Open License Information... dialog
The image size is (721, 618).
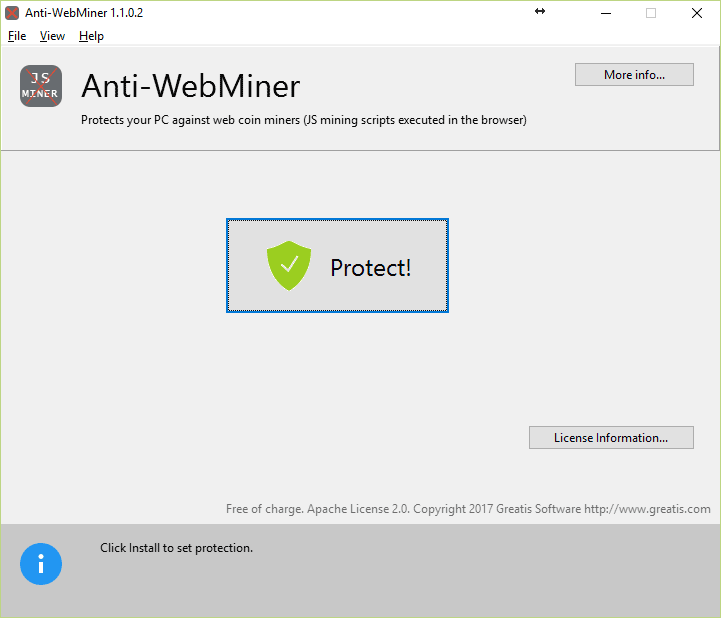[x=611, y=437]
